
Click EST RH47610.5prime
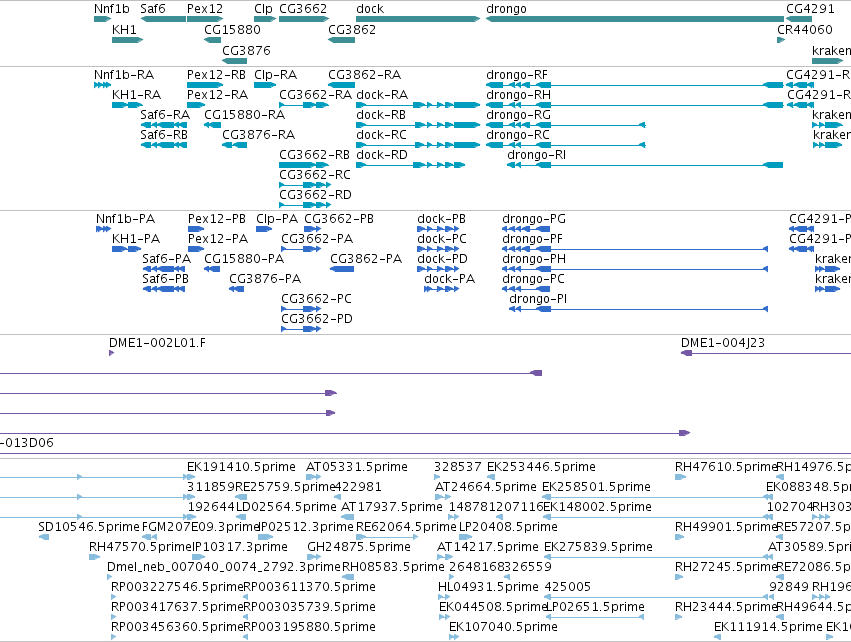coord(726,467)
